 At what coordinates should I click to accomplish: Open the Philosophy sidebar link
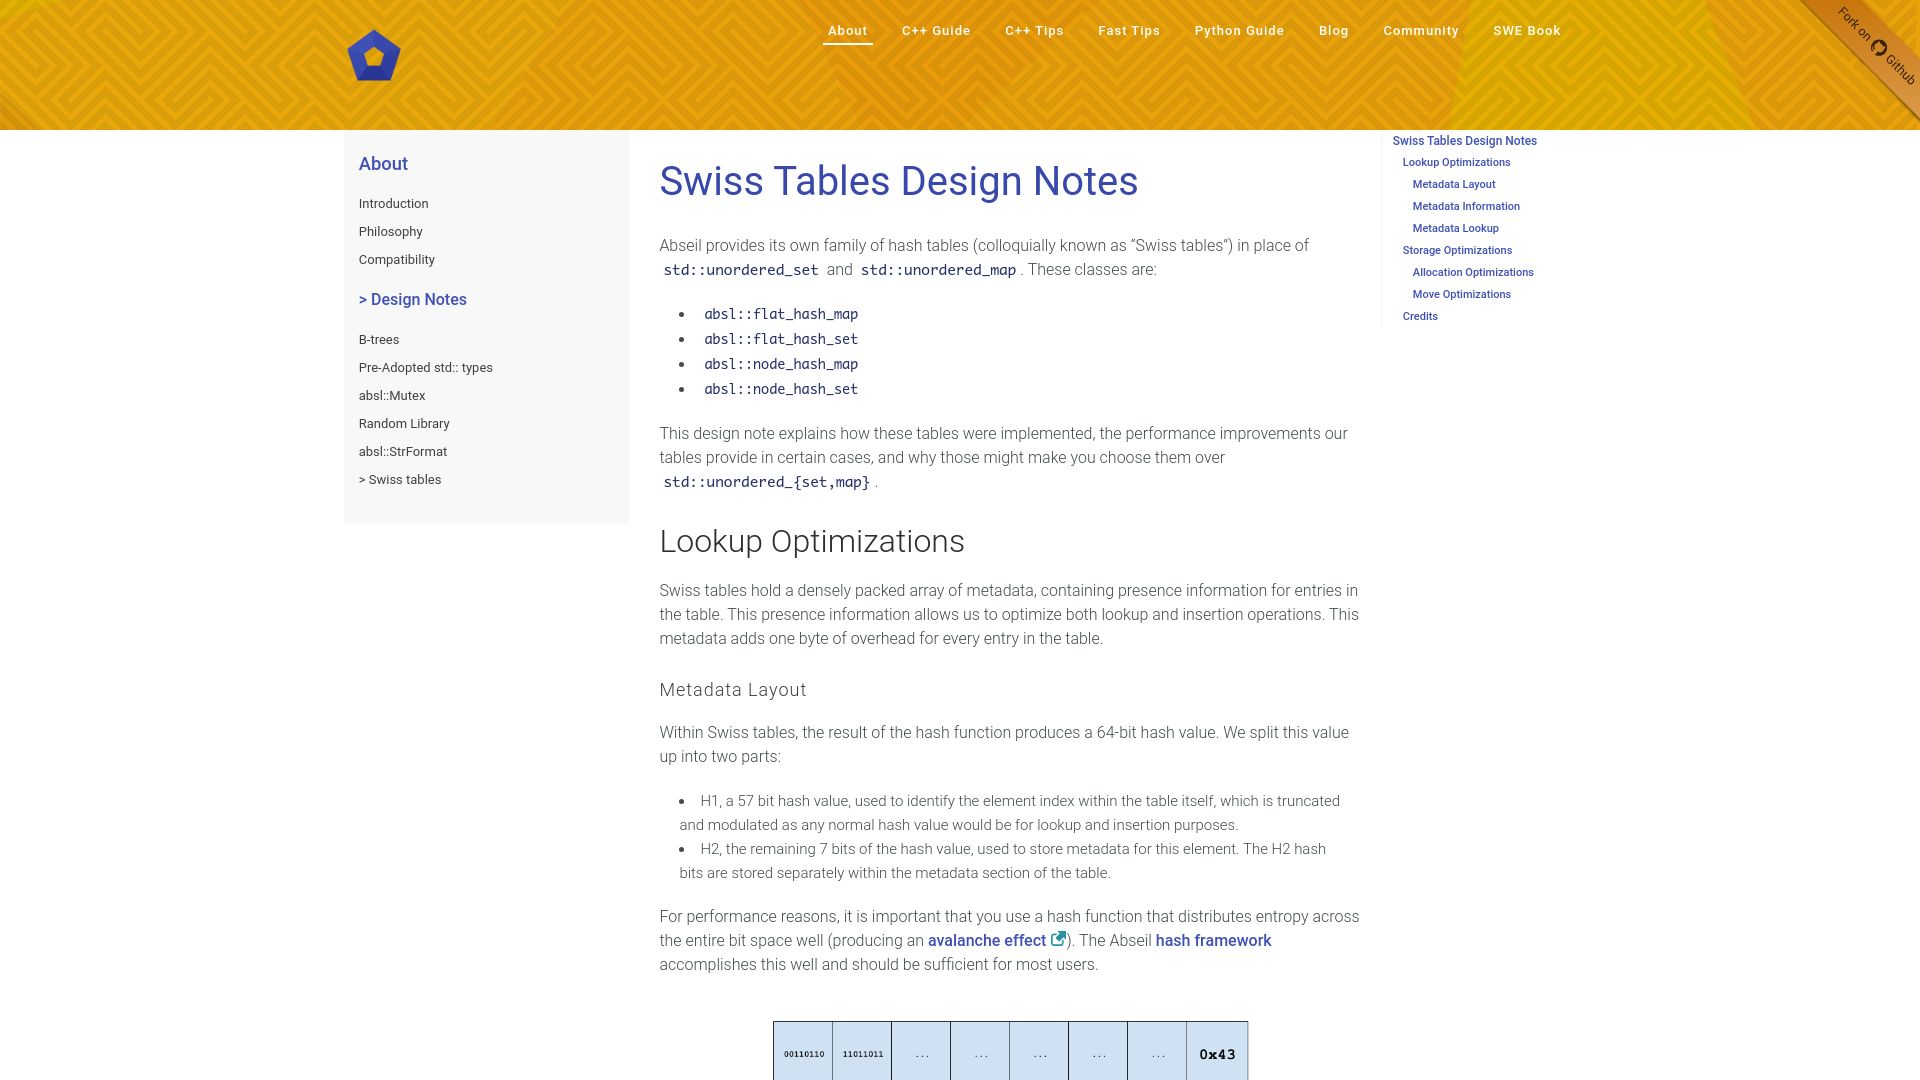coord(390,231)
